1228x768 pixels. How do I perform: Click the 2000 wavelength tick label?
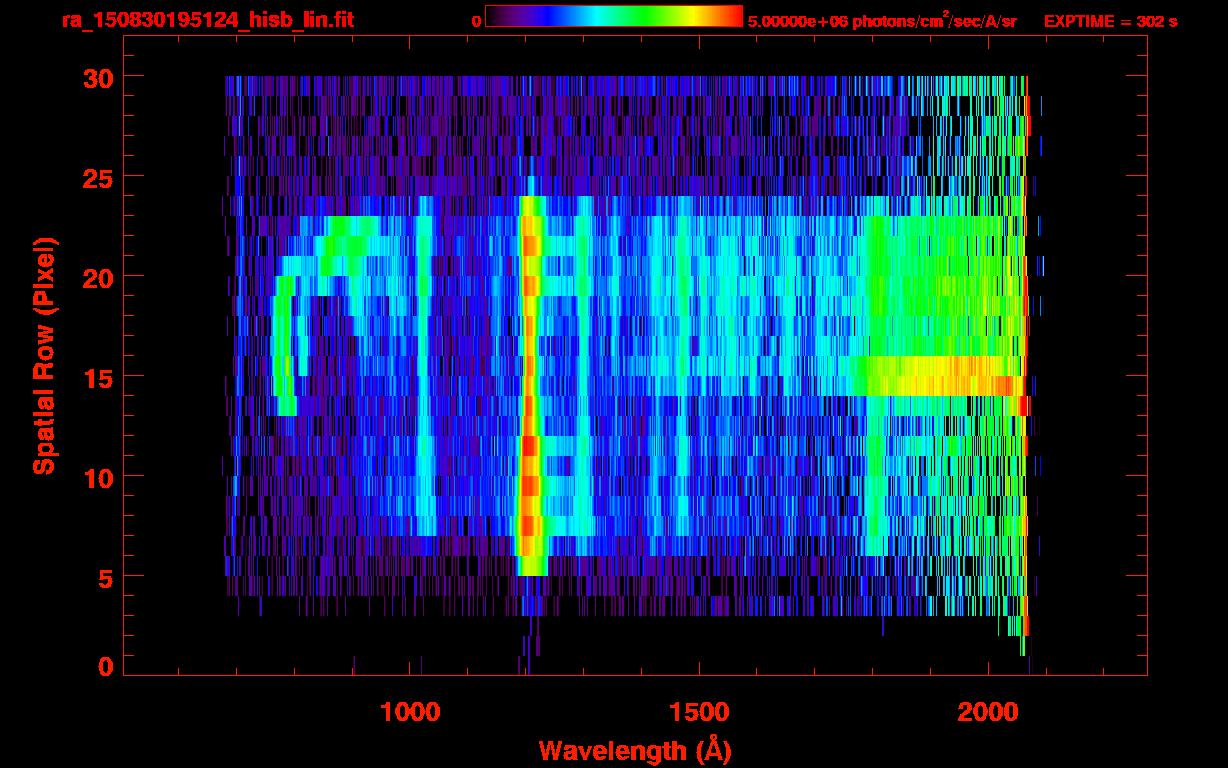click(x=988, y=712)
